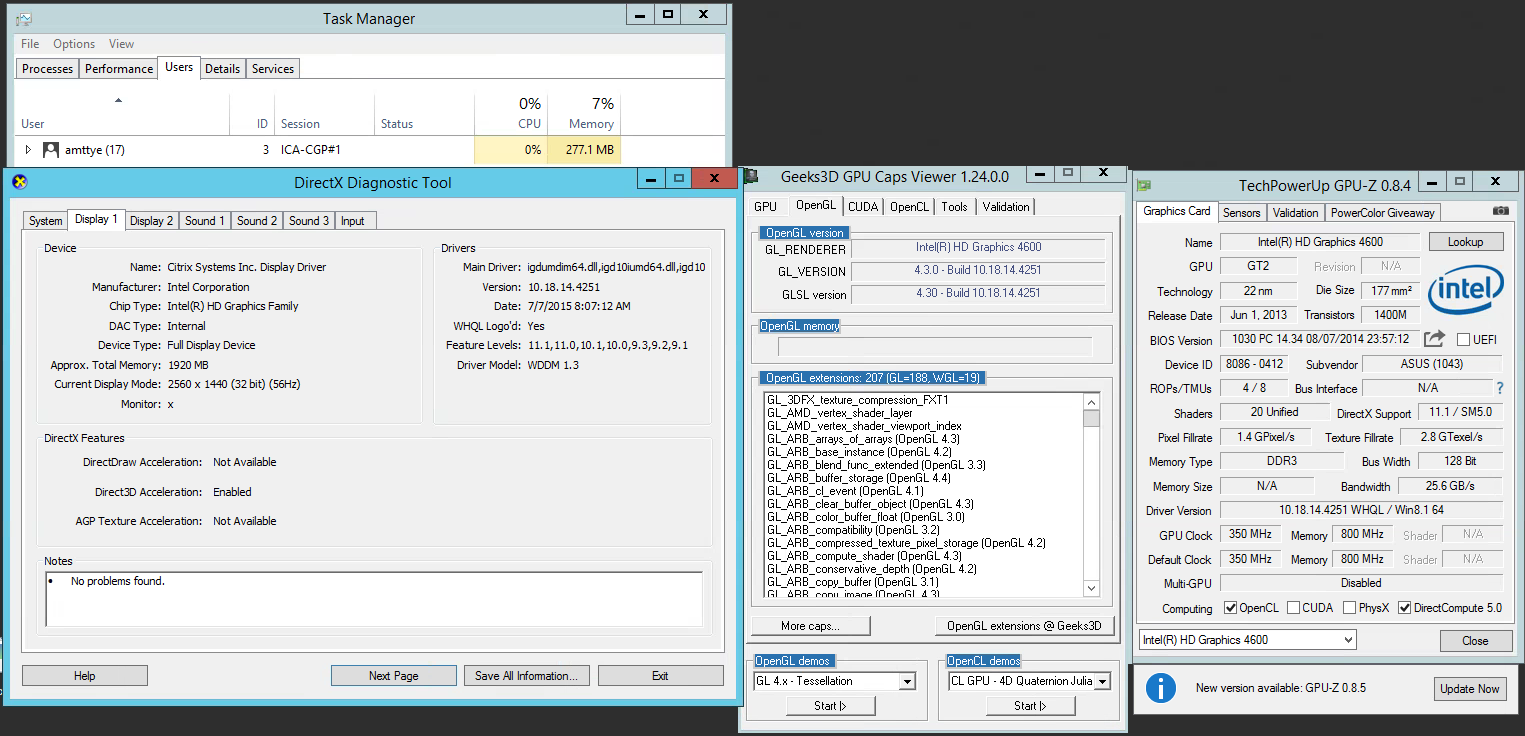The height and width of the screenshot is (736, 1525).
Task: Toggle the DirectCompute 5.0 checkbox
Action: [1405, 608]
